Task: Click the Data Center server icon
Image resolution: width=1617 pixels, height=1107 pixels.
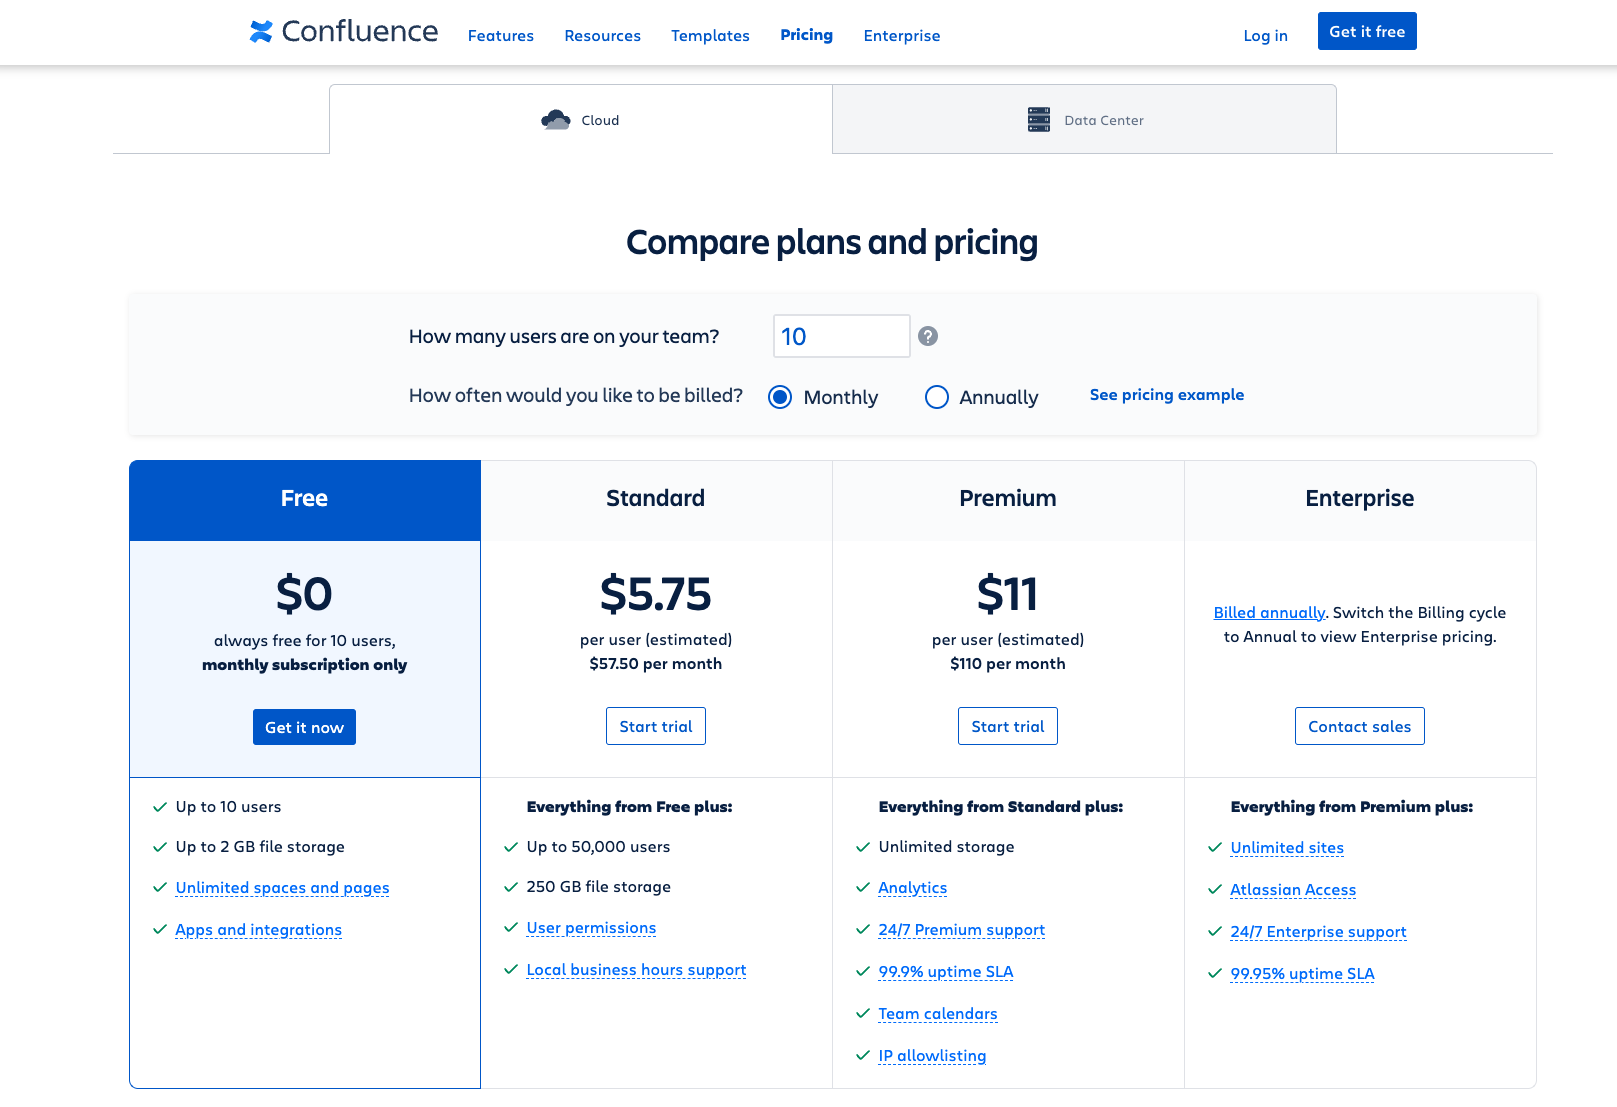Action: click(1039, 120)
